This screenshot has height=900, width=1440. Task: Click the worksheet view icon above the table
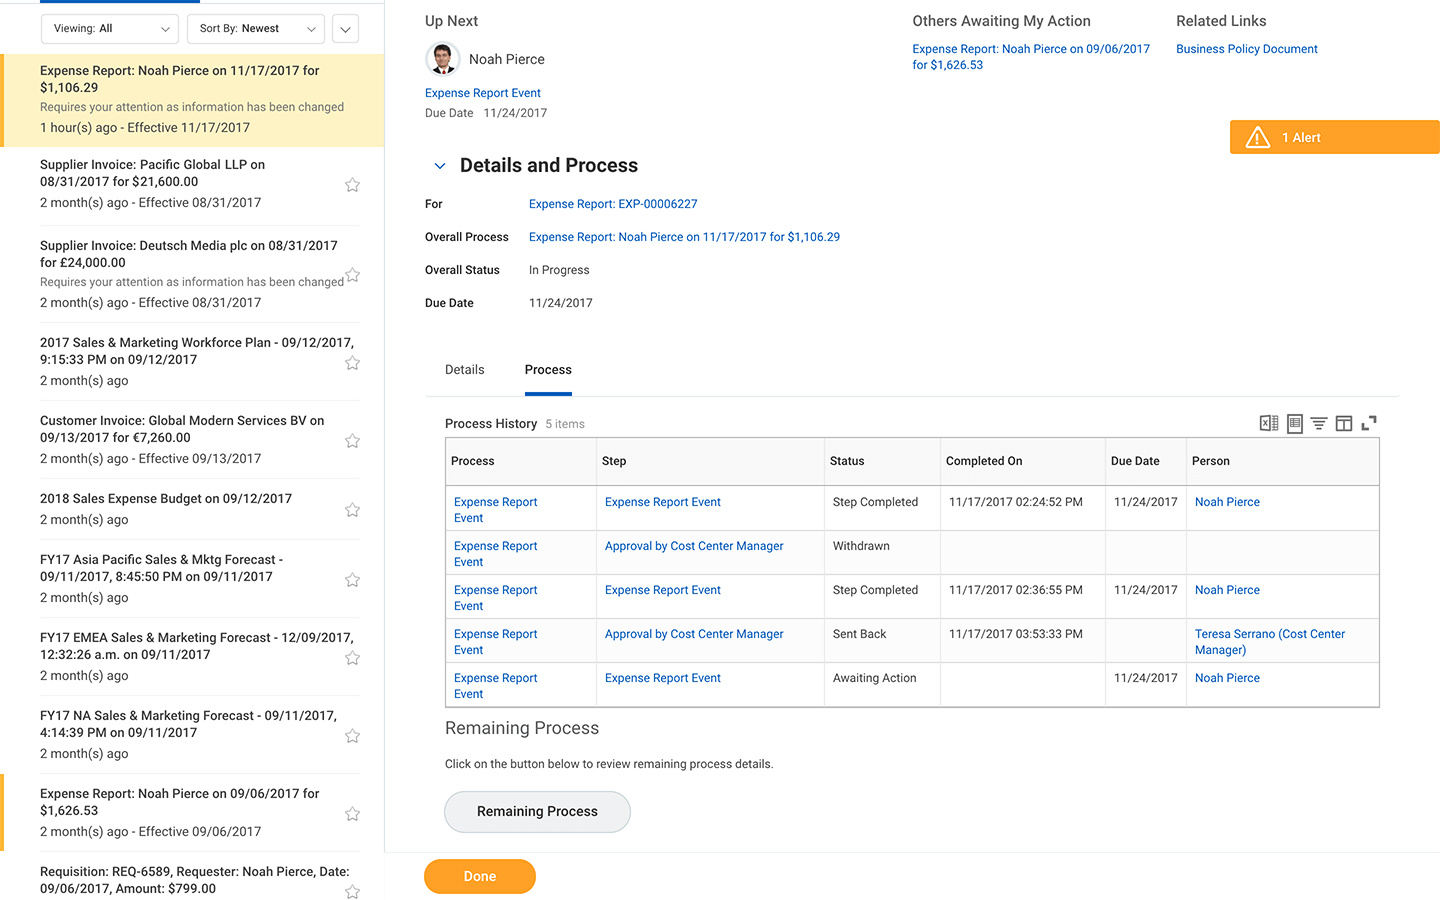(1294, 423)
